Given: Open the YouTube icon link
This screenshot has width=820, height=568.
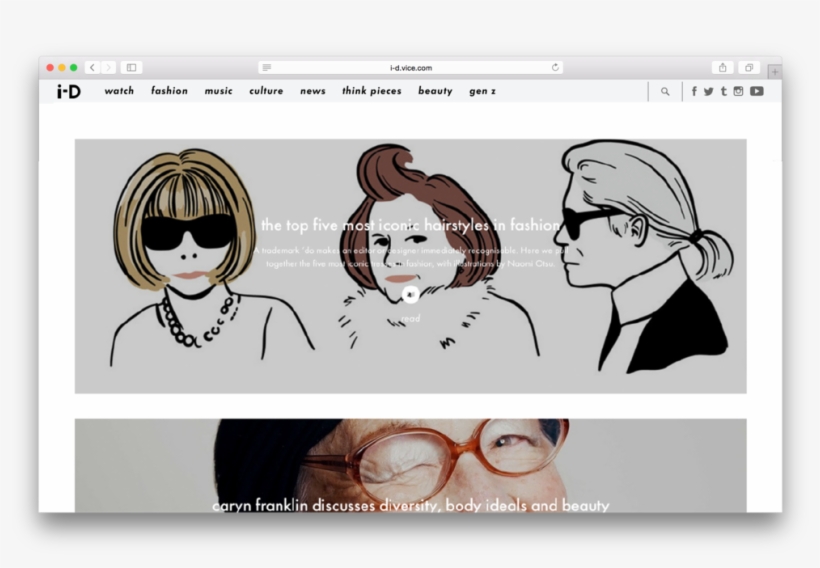Looking at the screenshot, I should (757, 92).
